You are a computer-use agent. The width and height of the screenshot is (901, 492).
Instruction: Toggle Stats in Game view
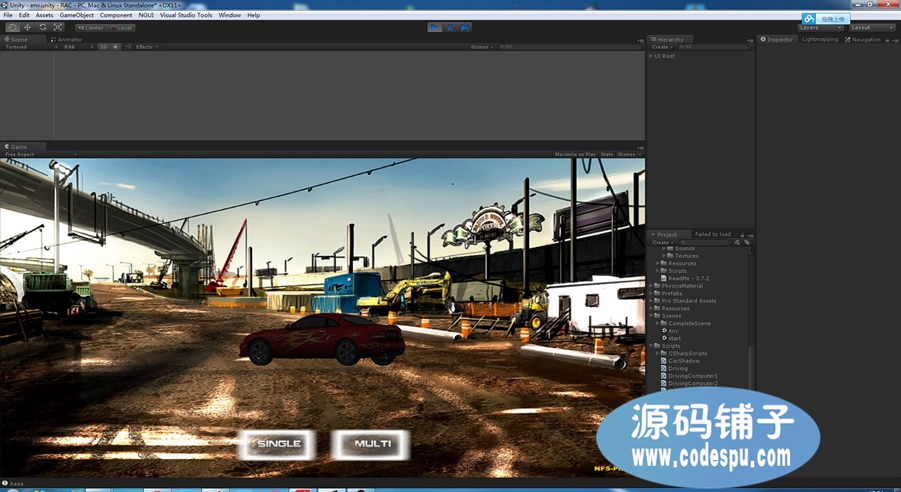[607, 155]
